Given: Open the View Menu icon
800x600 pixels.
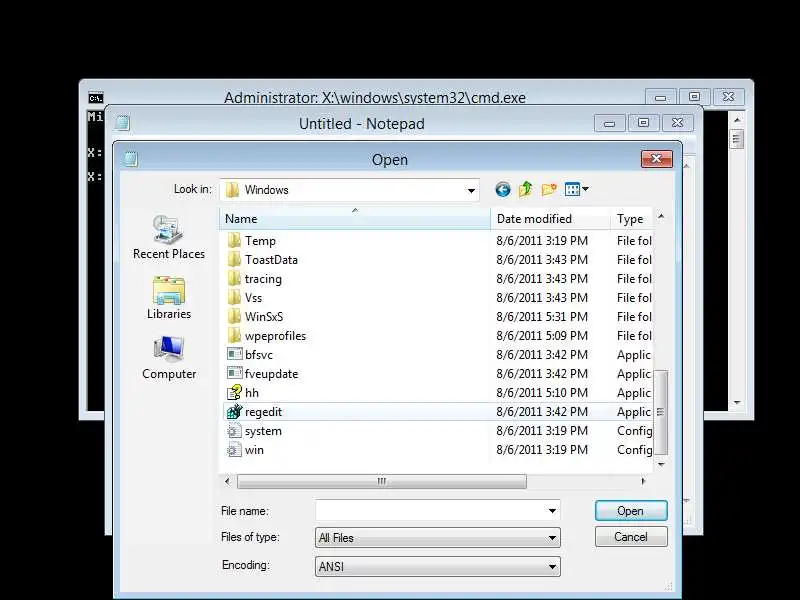Looking at the screenshot, I should tap(572, 189).
